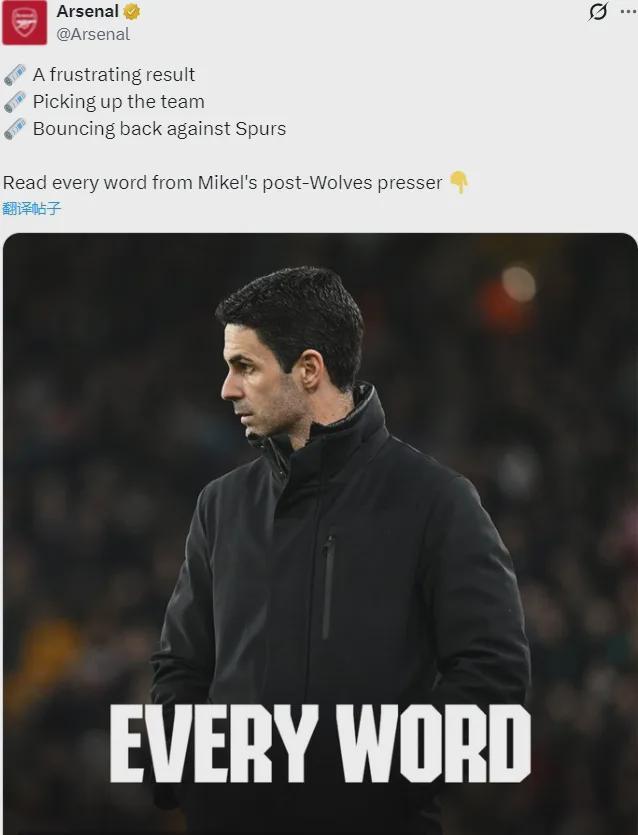The image size is (638, 835).
Task: Click newspaper emoji before 'Picking up the team'
Action: point(14,102)
